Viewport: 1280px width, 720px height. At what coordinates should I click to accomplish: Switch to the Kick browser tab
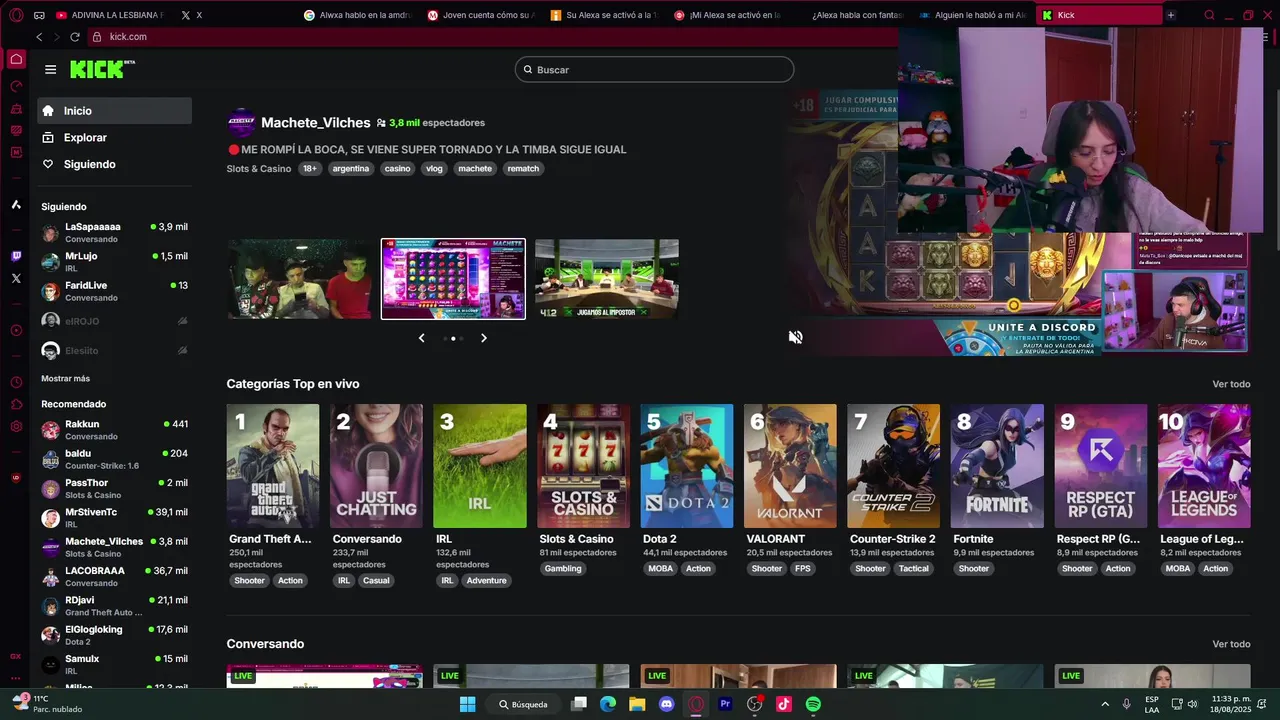click(1098, 15)
